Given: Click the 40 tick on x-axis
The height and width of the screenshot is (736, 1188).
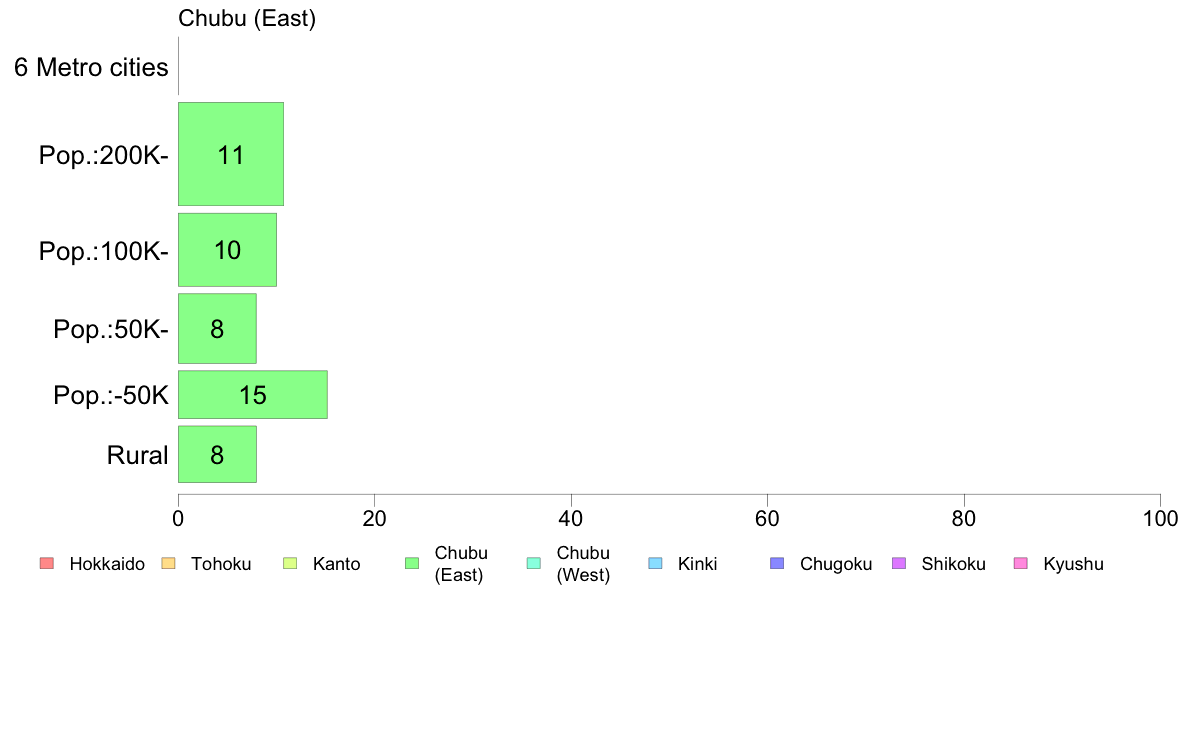Looking at the screenshot, I should 571,518.
